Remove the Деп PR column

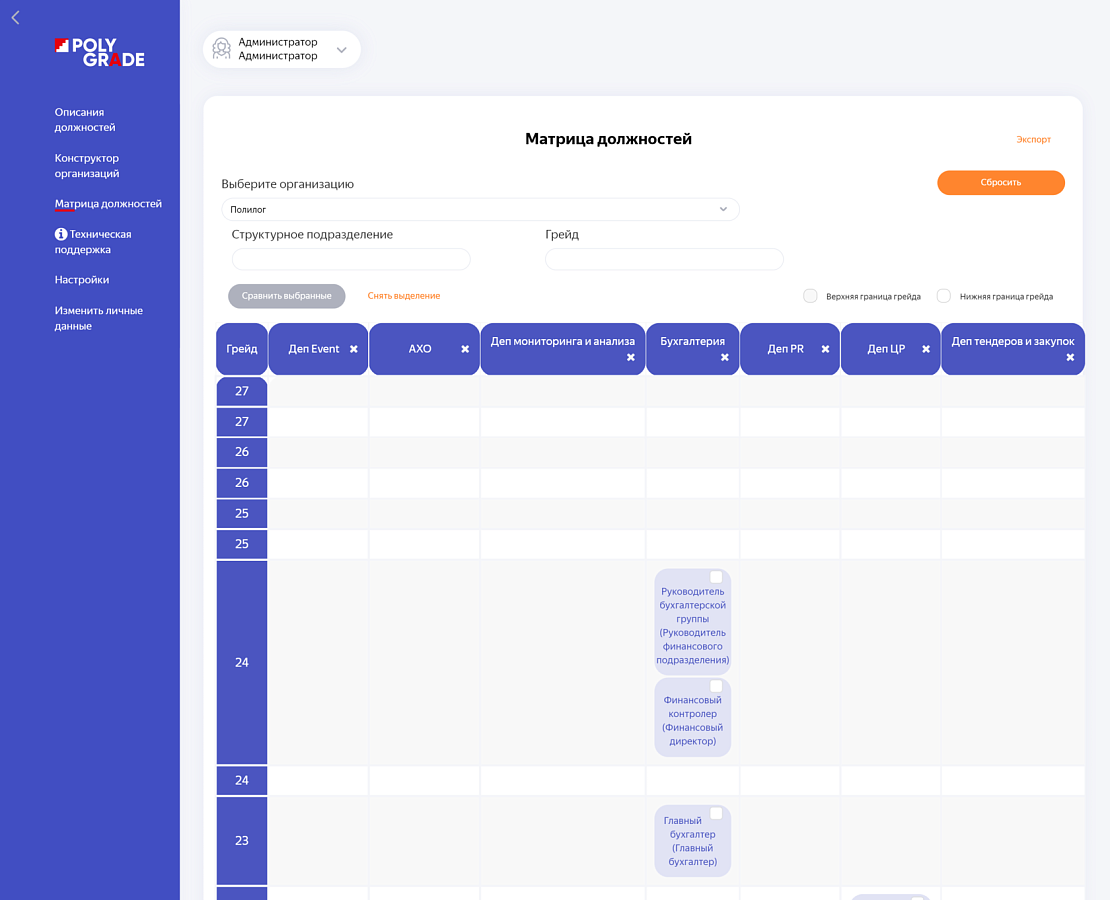point(825,349)
